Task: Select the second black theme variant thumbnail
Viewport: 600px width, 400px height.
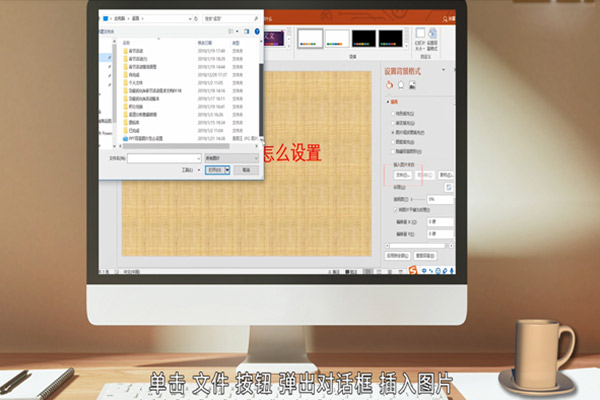Action: pyautogui.click(x=391, y=38)
